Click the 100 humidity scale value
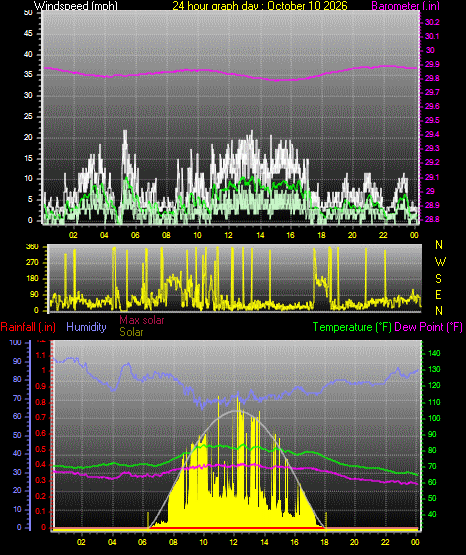 (x=16, y=343)
